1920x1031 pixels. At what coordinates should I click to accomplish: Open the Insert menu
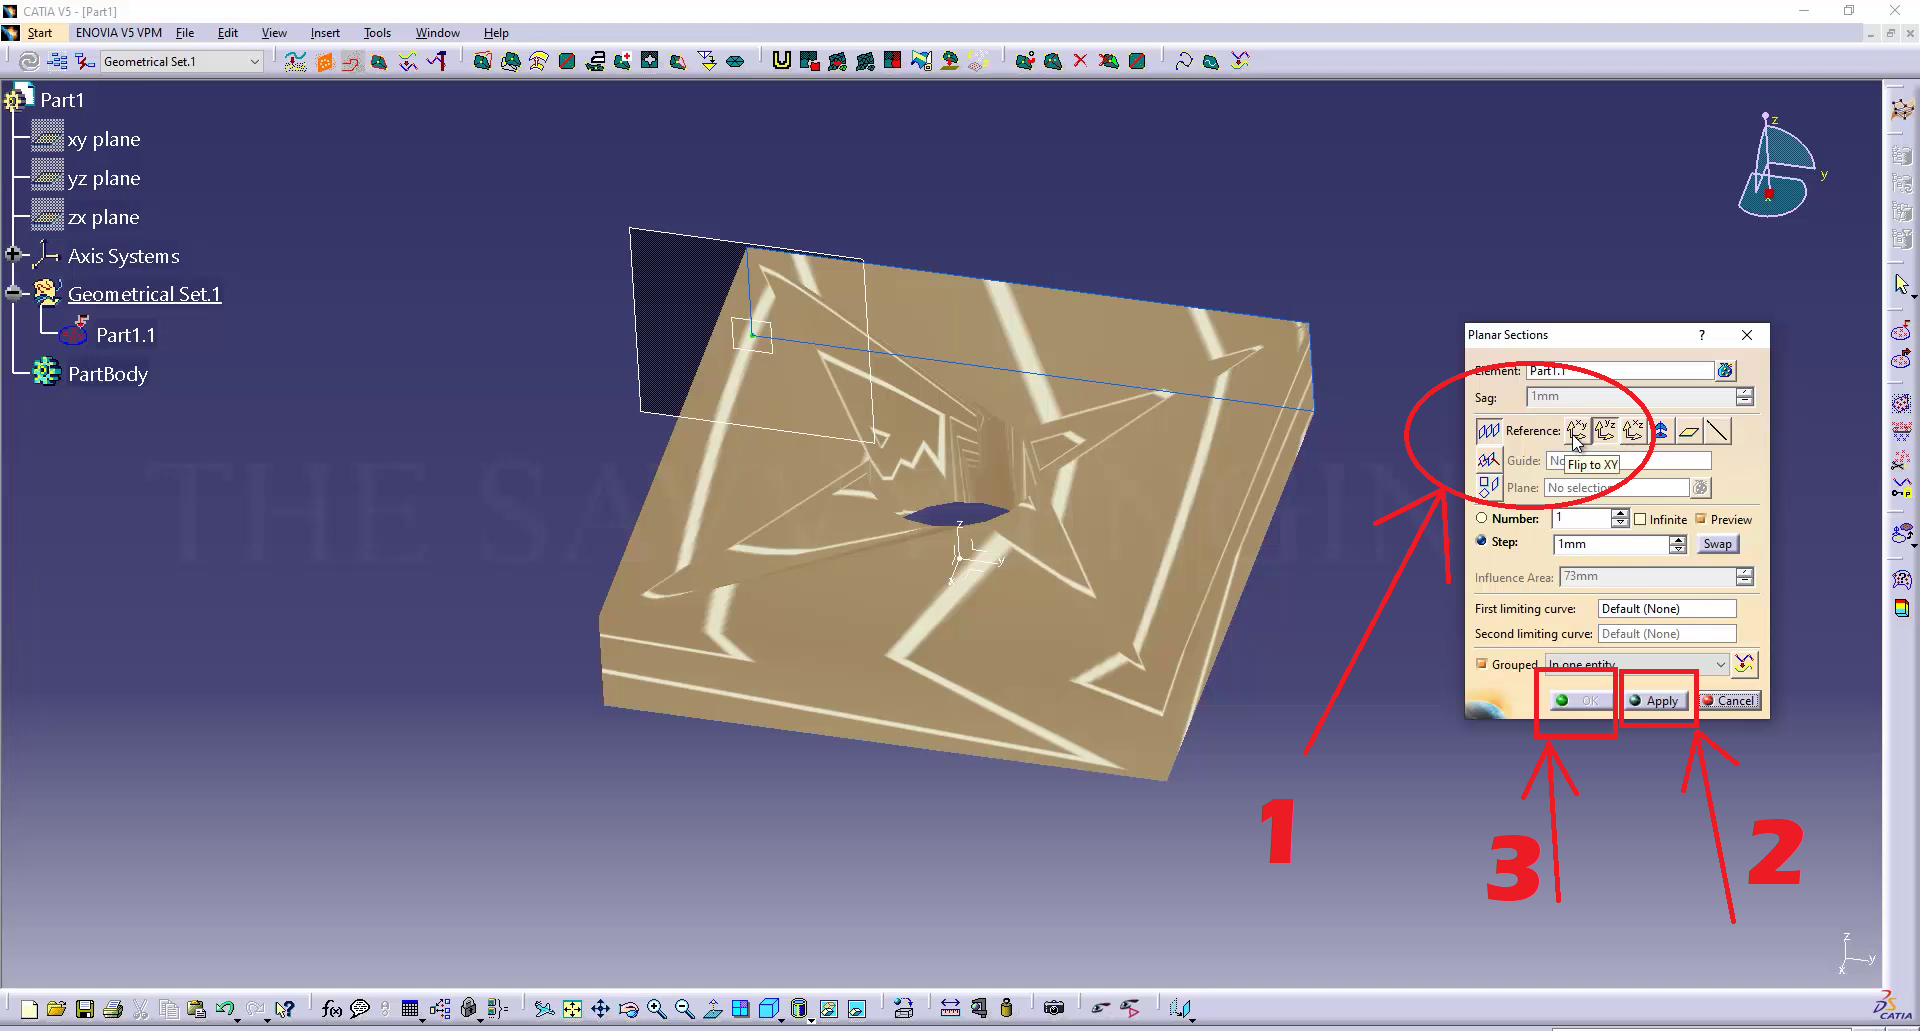324,33
